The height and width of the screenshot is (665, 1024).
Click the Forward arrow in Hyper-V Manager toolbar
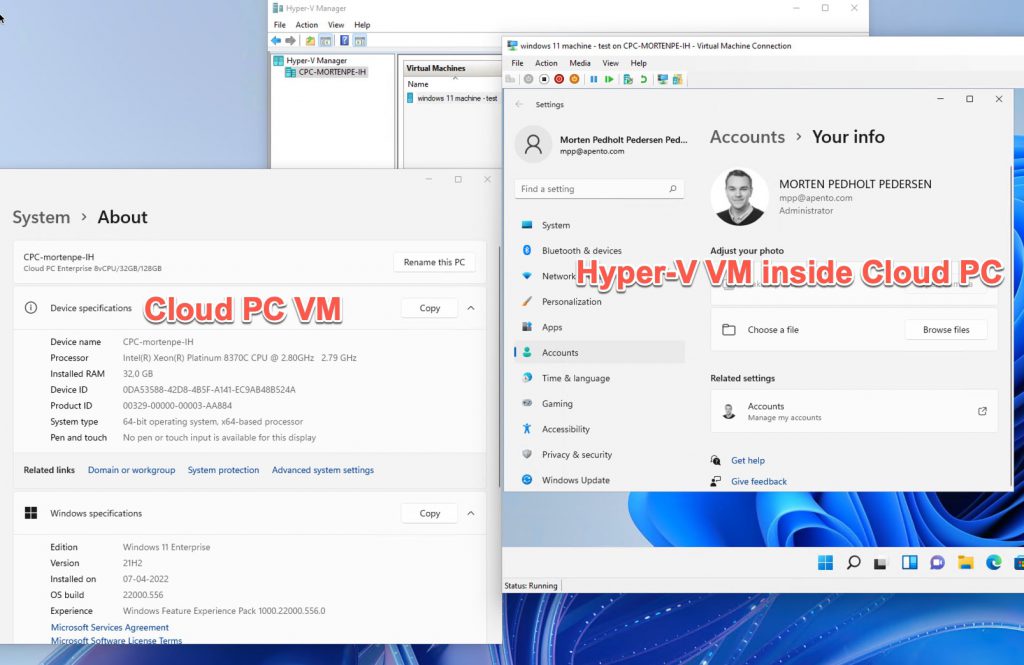point(291,41)
